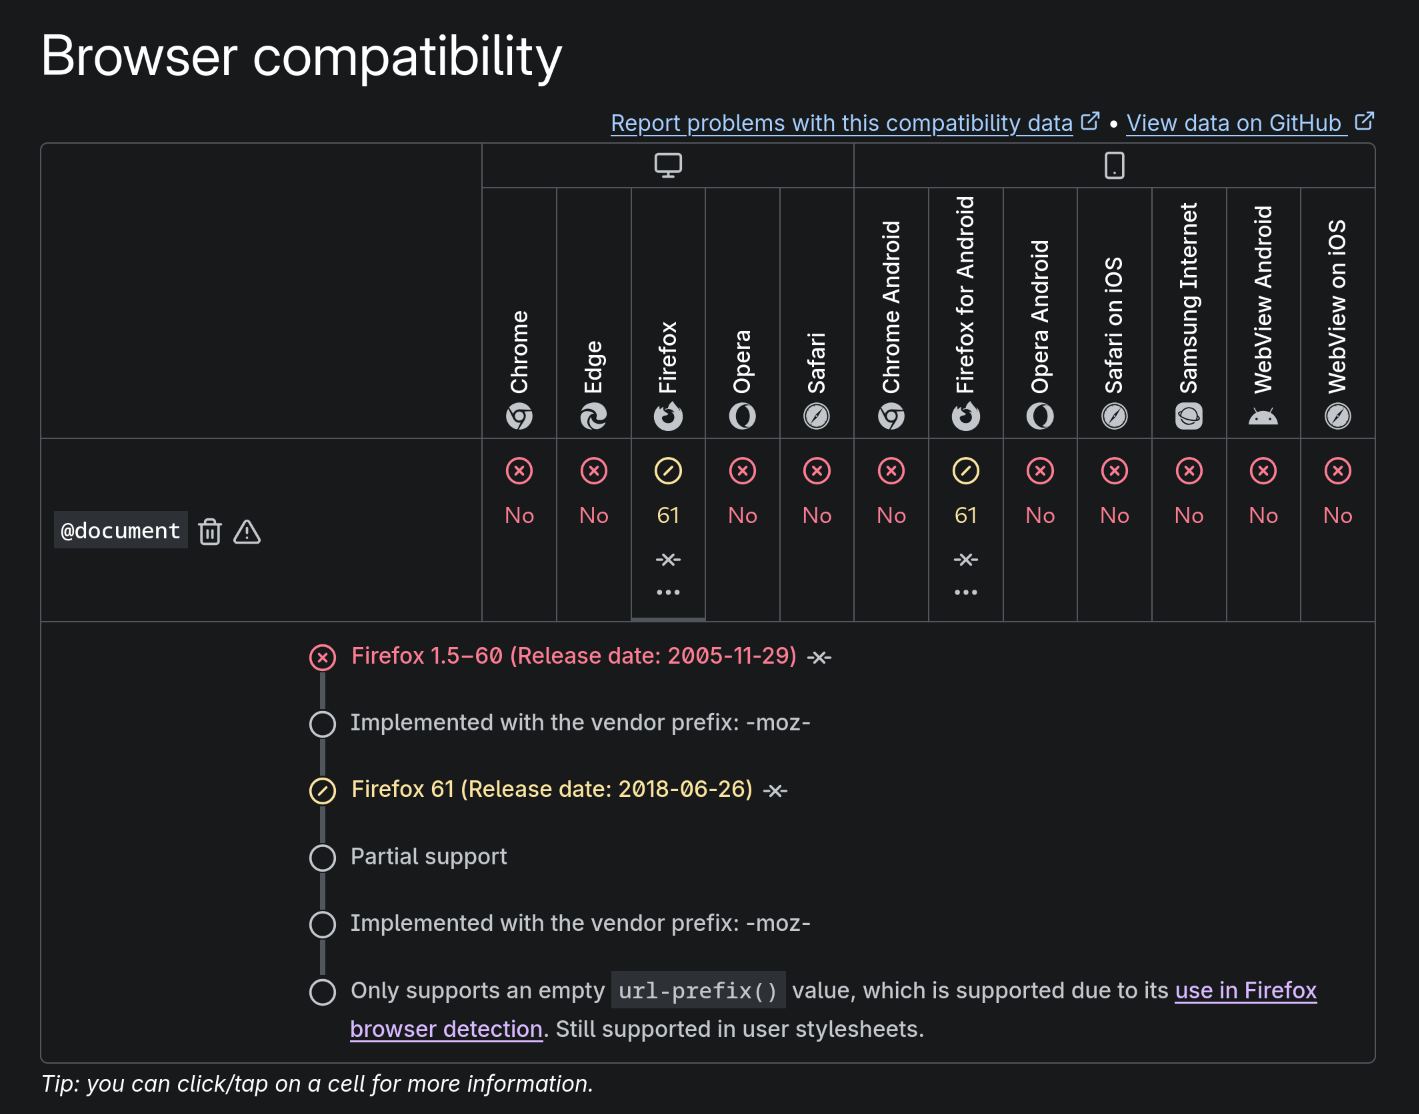Collapse the Firefox 61 support details cell
Viewport: 1419px width, 1114px height.
click(668, 529)
